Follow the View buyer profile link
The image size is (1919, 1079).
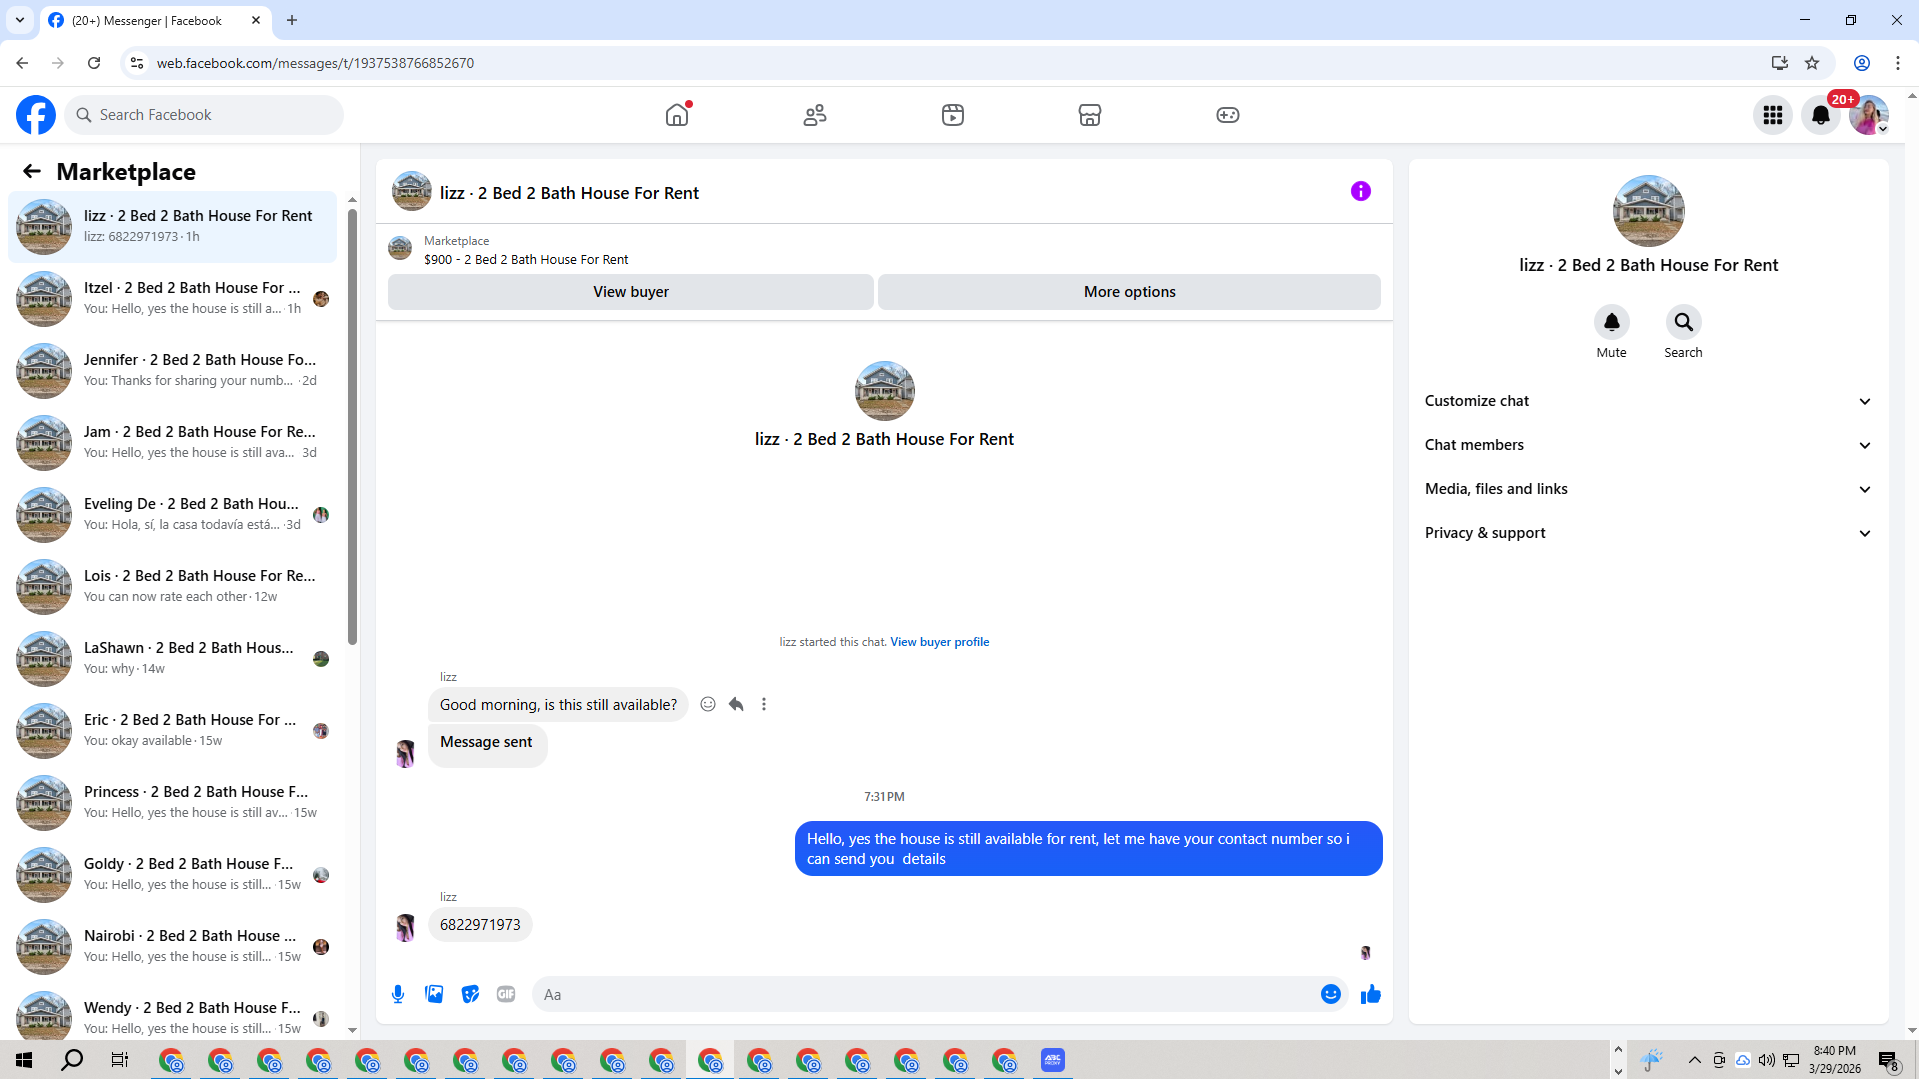pos(940,642)
